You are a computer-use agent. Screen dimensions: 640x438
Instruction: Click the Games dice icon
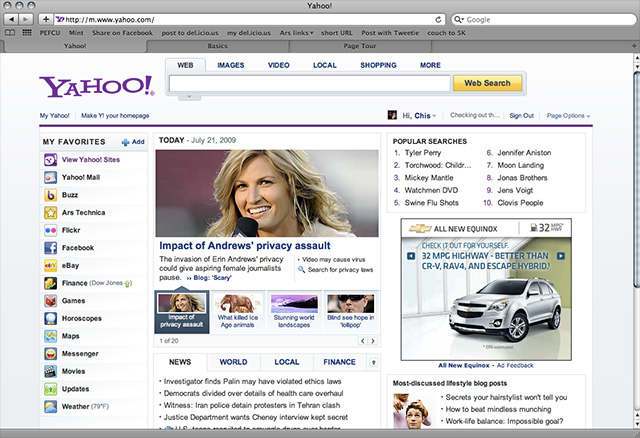click(51, 301)
